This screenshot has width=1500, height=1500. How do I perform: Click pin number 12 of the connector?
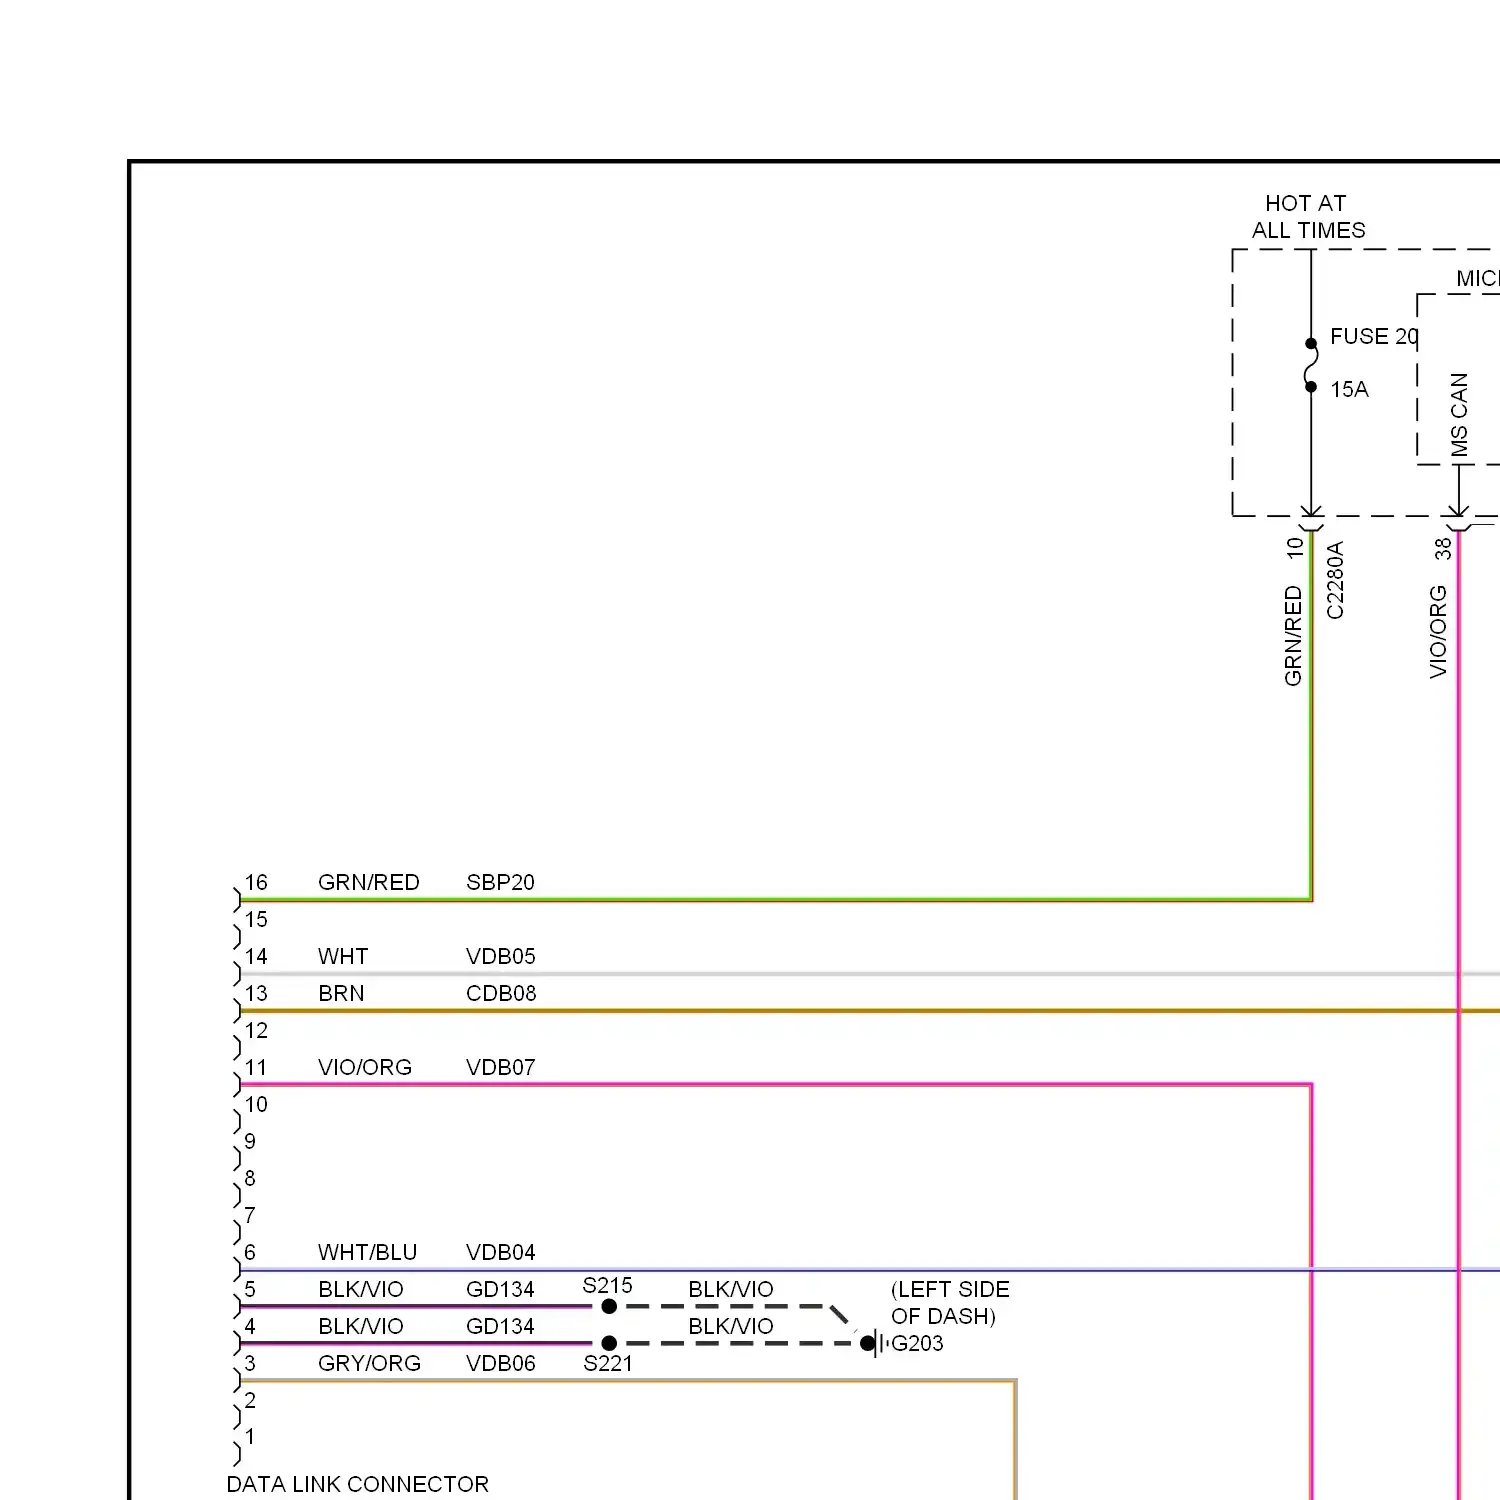coord(256,1031)
